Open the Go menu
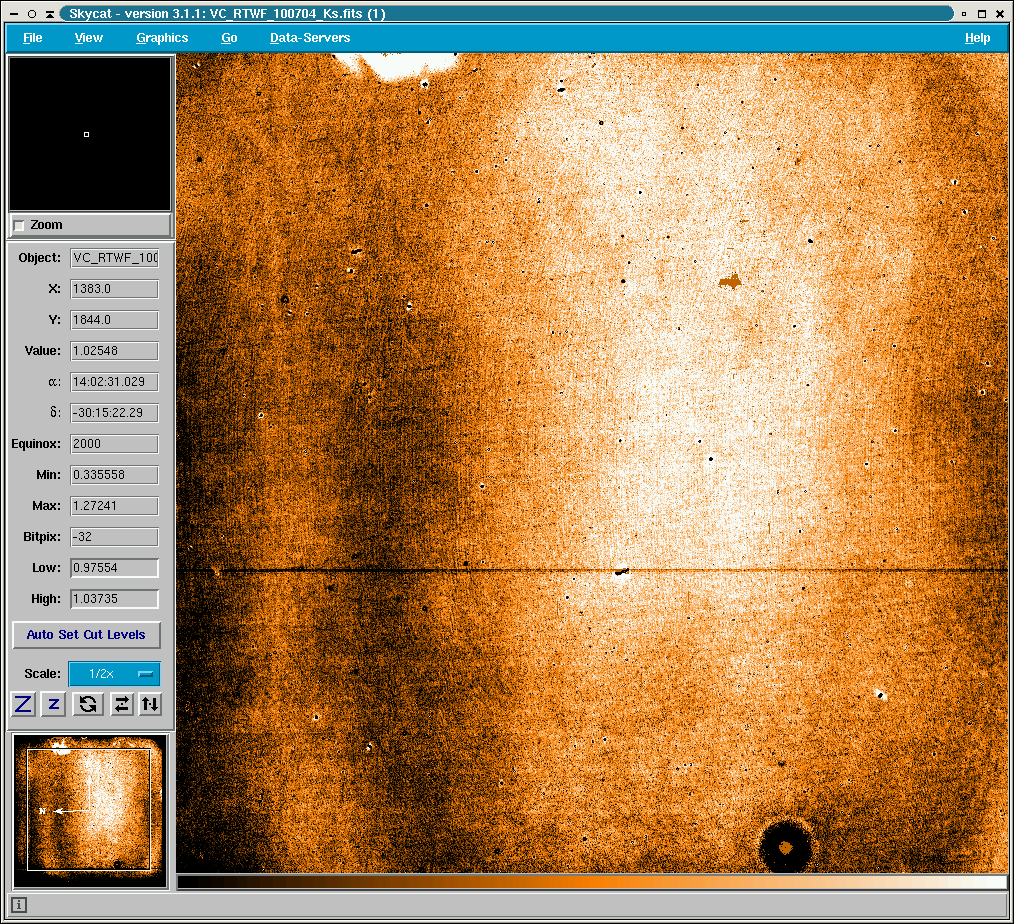The image size is (1014, 924). click(x=229, y=38)
